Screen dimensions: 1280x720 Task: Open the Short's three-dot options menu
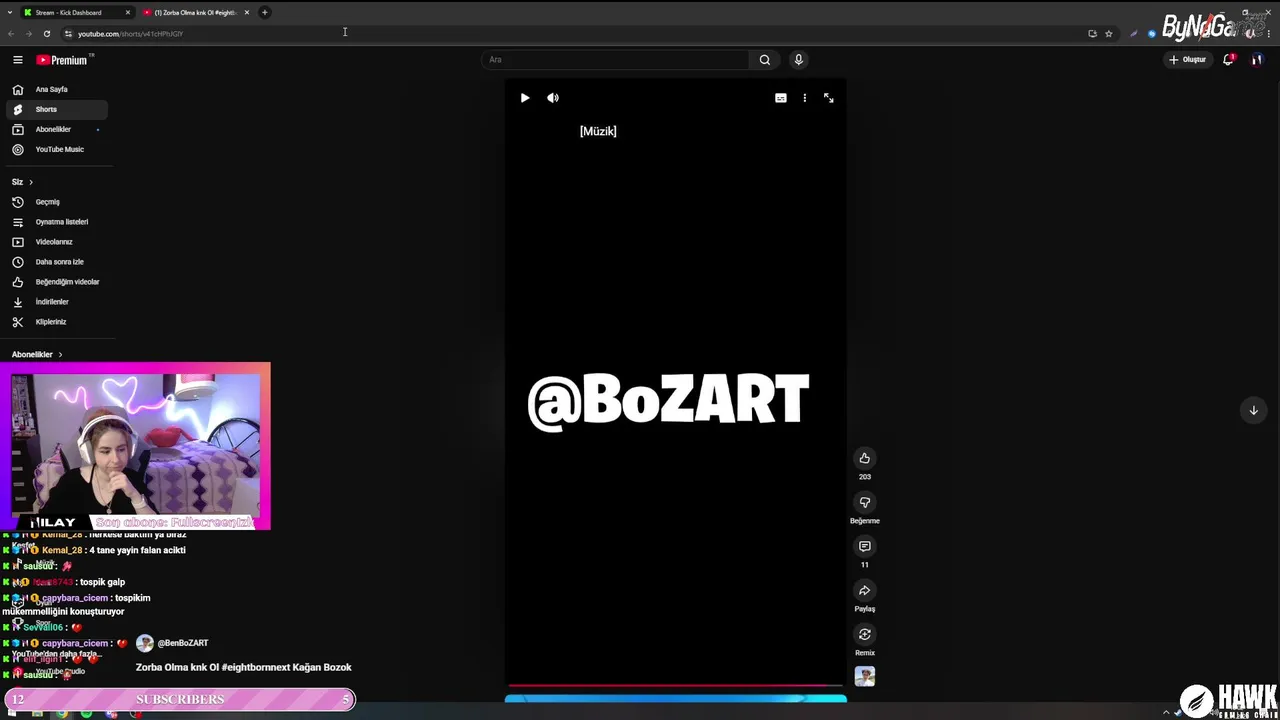pos(805,98)
